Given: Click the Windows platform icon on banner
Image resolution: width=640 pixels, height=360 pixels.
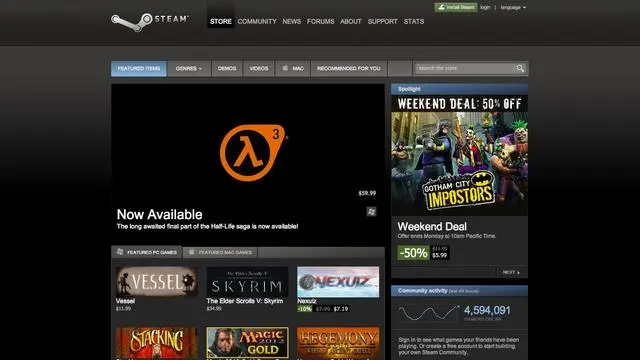Looking at the screenshot, I should tap(371, 211).
